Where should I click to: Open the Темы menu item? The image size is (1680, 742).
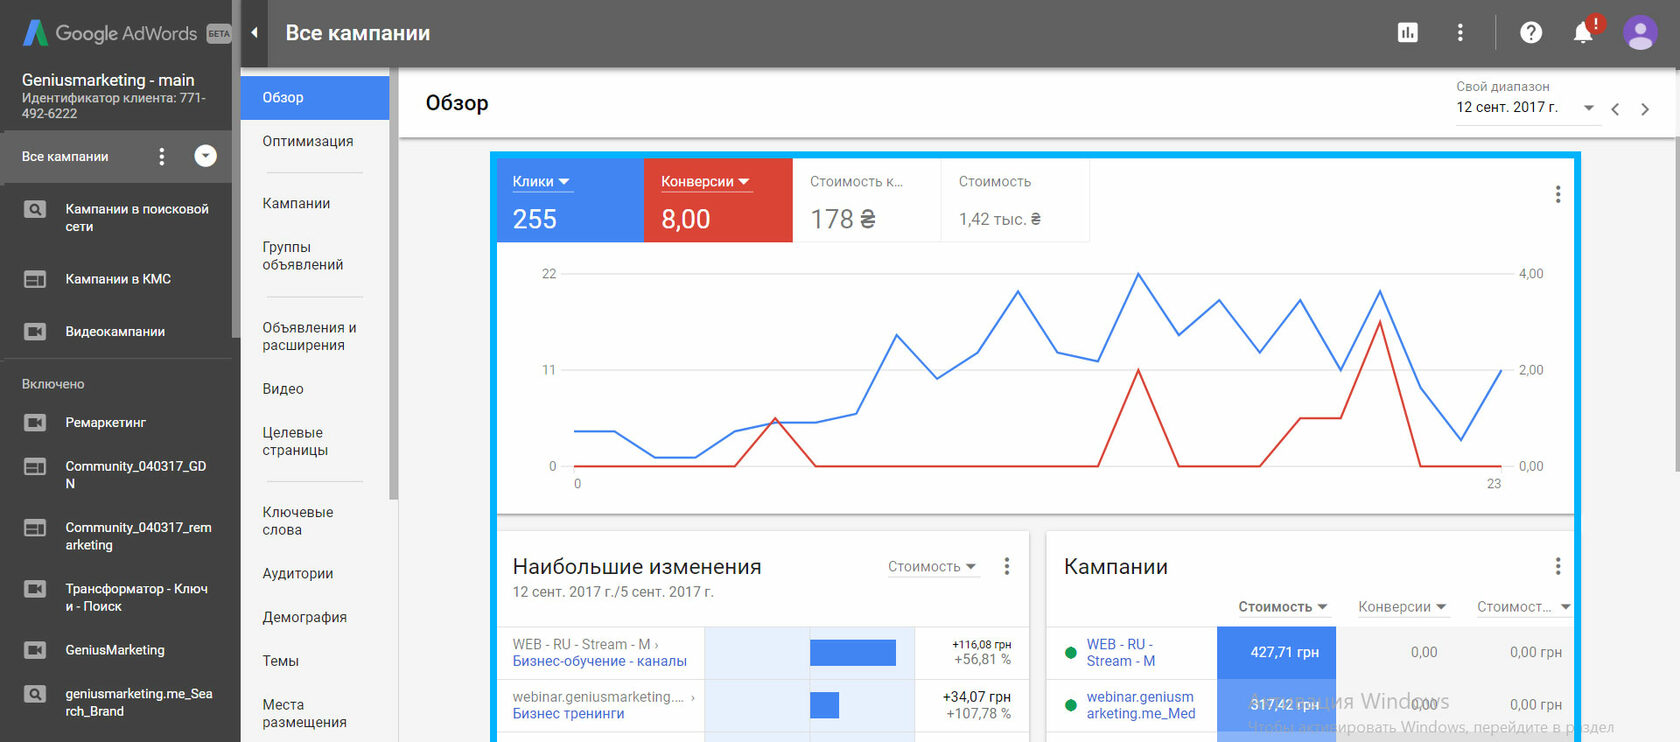281,661
